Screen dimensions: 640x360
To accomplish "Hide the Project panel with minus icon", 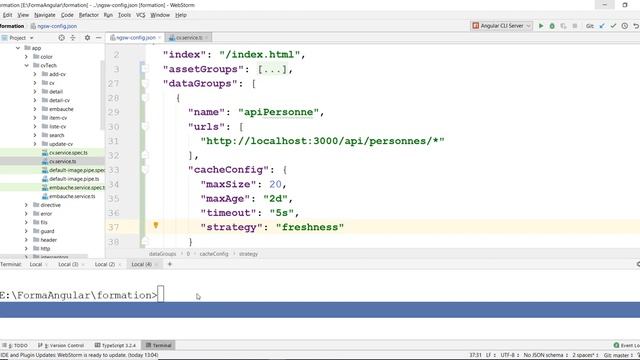I will click(98, 38).
